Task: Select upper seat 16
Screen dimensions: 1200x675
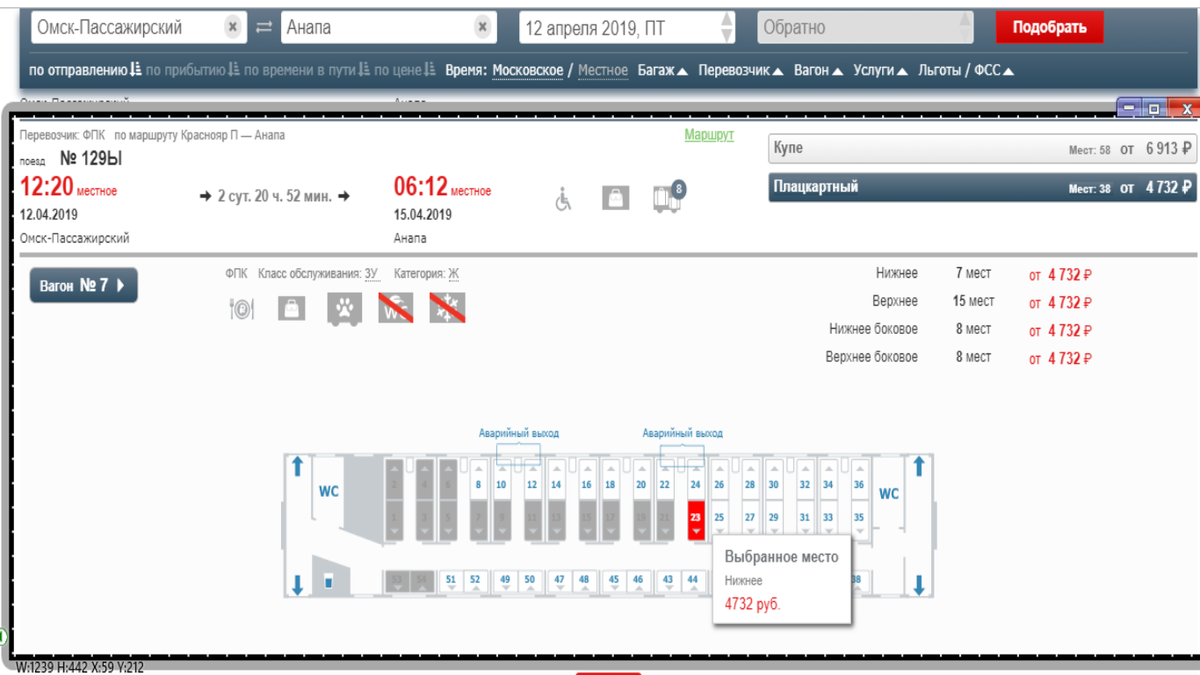Action: point(587,479)
